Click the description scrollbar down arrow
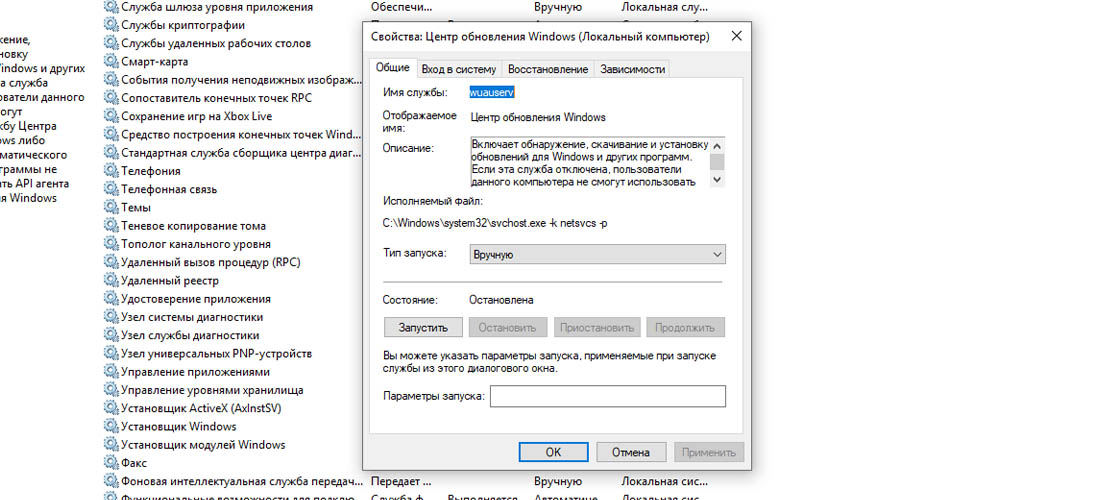The width and height of the screenshot is (1100, 500). (x=716, y=180)
